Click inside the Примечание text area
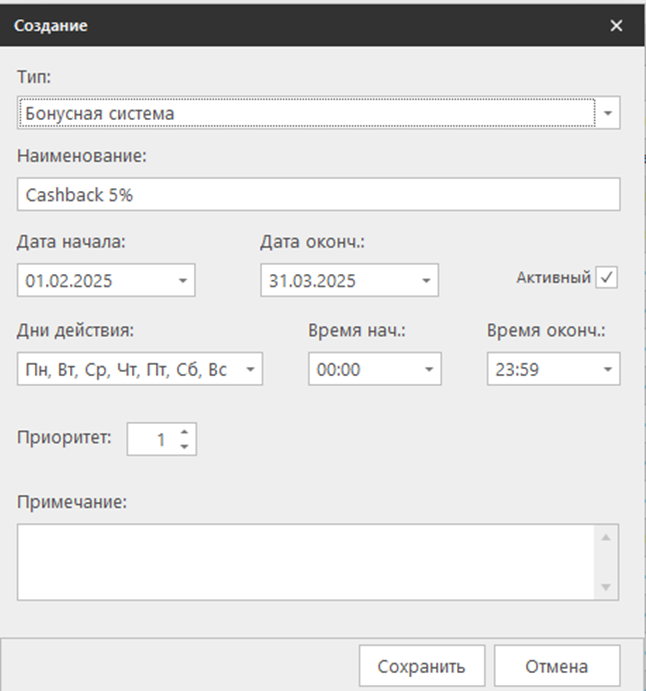 pyautogui.click(x=305, y=561)
